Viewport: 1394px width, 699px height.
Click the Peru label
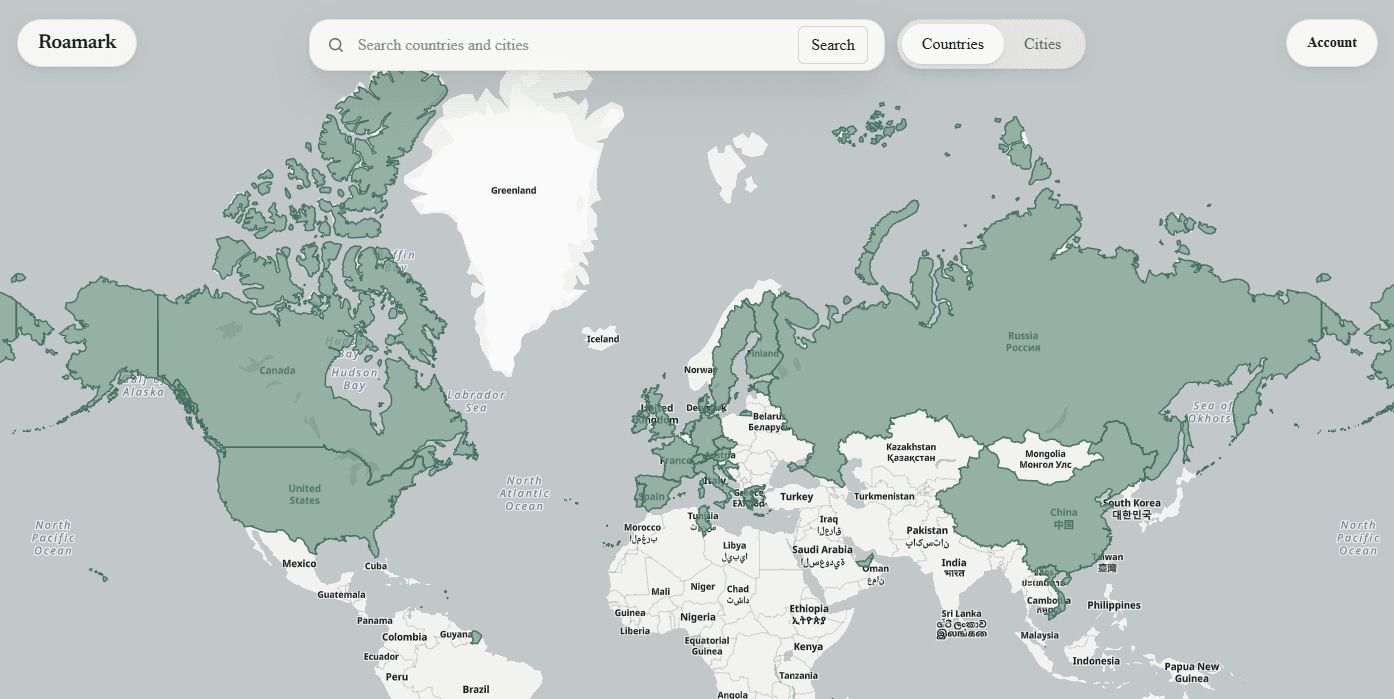coord(397,677)
